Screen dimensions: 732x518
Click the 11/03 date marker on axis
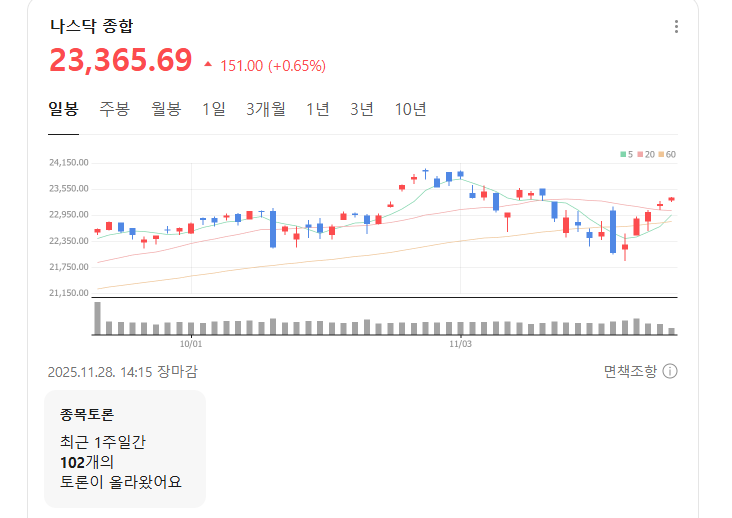pyautogui.click(x=460, y=343)
